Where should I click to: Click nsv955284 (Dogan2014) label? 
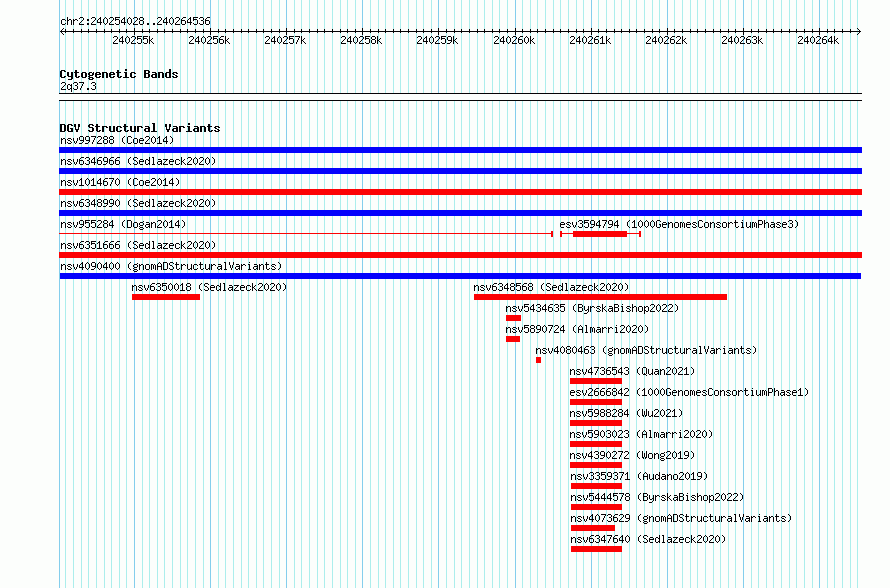[123, 224]
